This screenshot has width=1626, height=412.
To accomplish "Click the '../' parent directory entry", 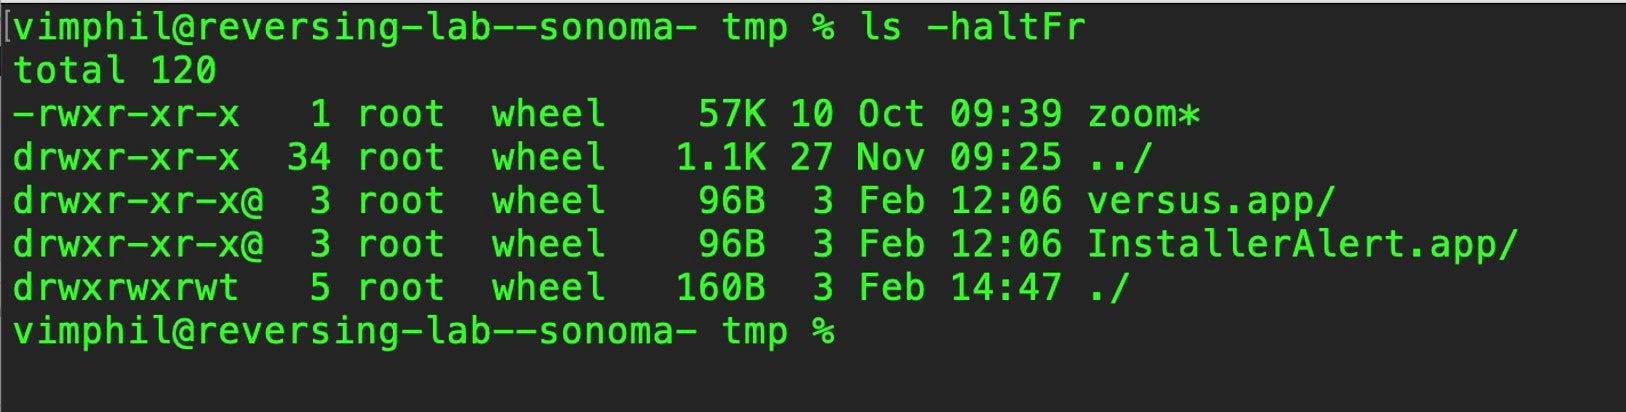I will (x=1121, y=157).
